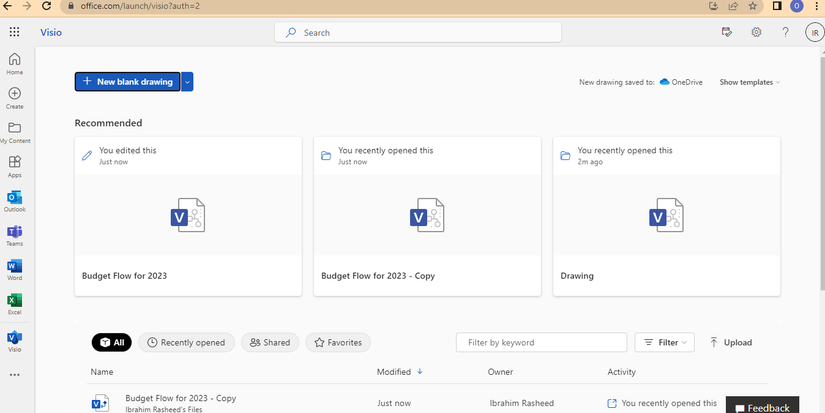
Task: Open My Content folder icon
Action: click(x=15, y=129)
